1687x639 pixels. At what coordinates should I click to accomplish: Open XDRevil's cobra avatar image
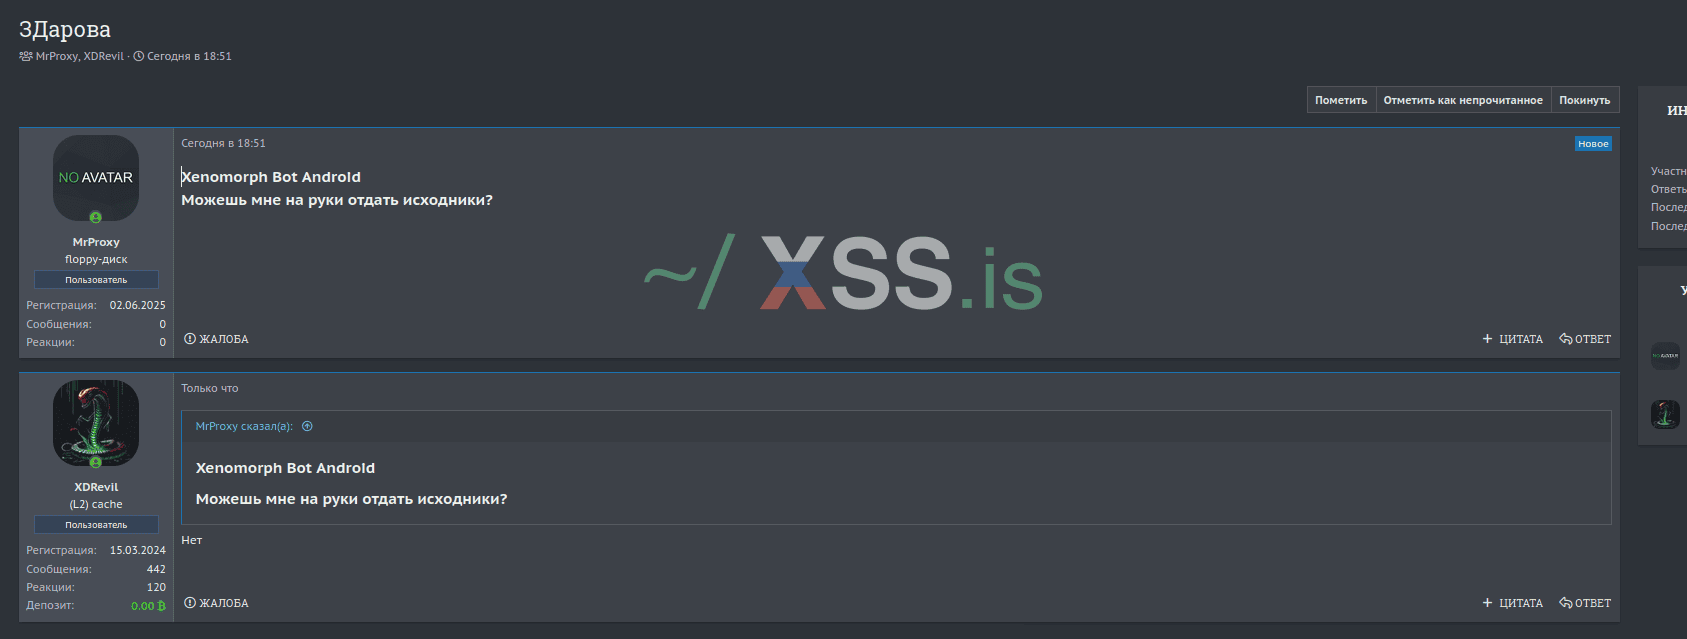[96, 422]
